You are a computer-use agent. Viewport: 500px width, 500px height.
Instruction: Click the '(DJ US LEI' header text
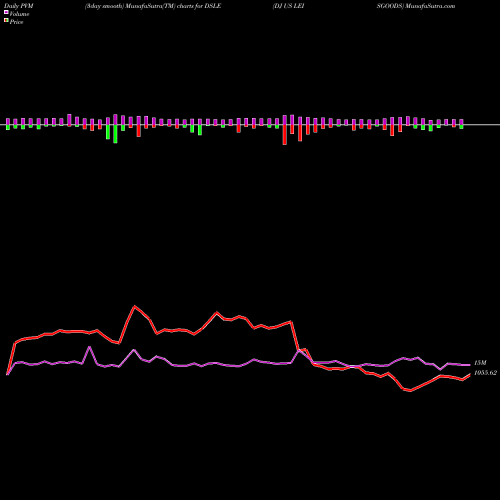pyautogui.click(x=289, y=6)
